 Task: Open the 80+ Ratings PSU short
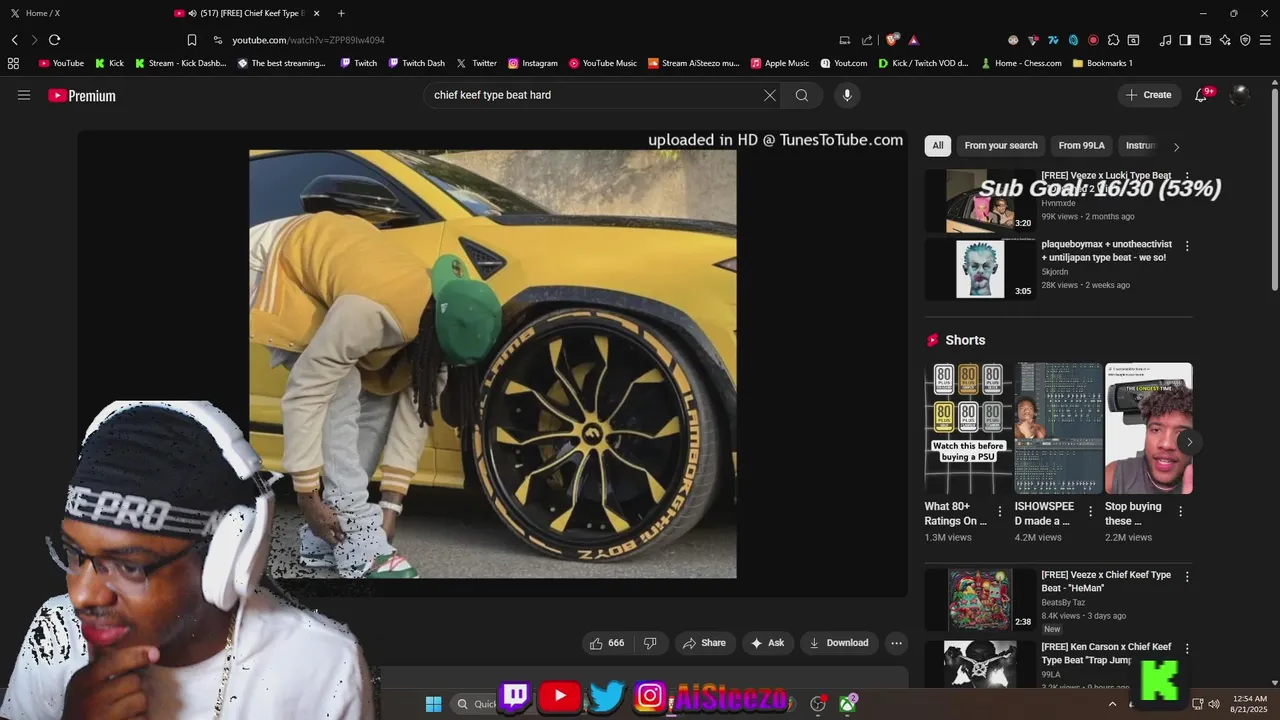[x=968, y=428]
